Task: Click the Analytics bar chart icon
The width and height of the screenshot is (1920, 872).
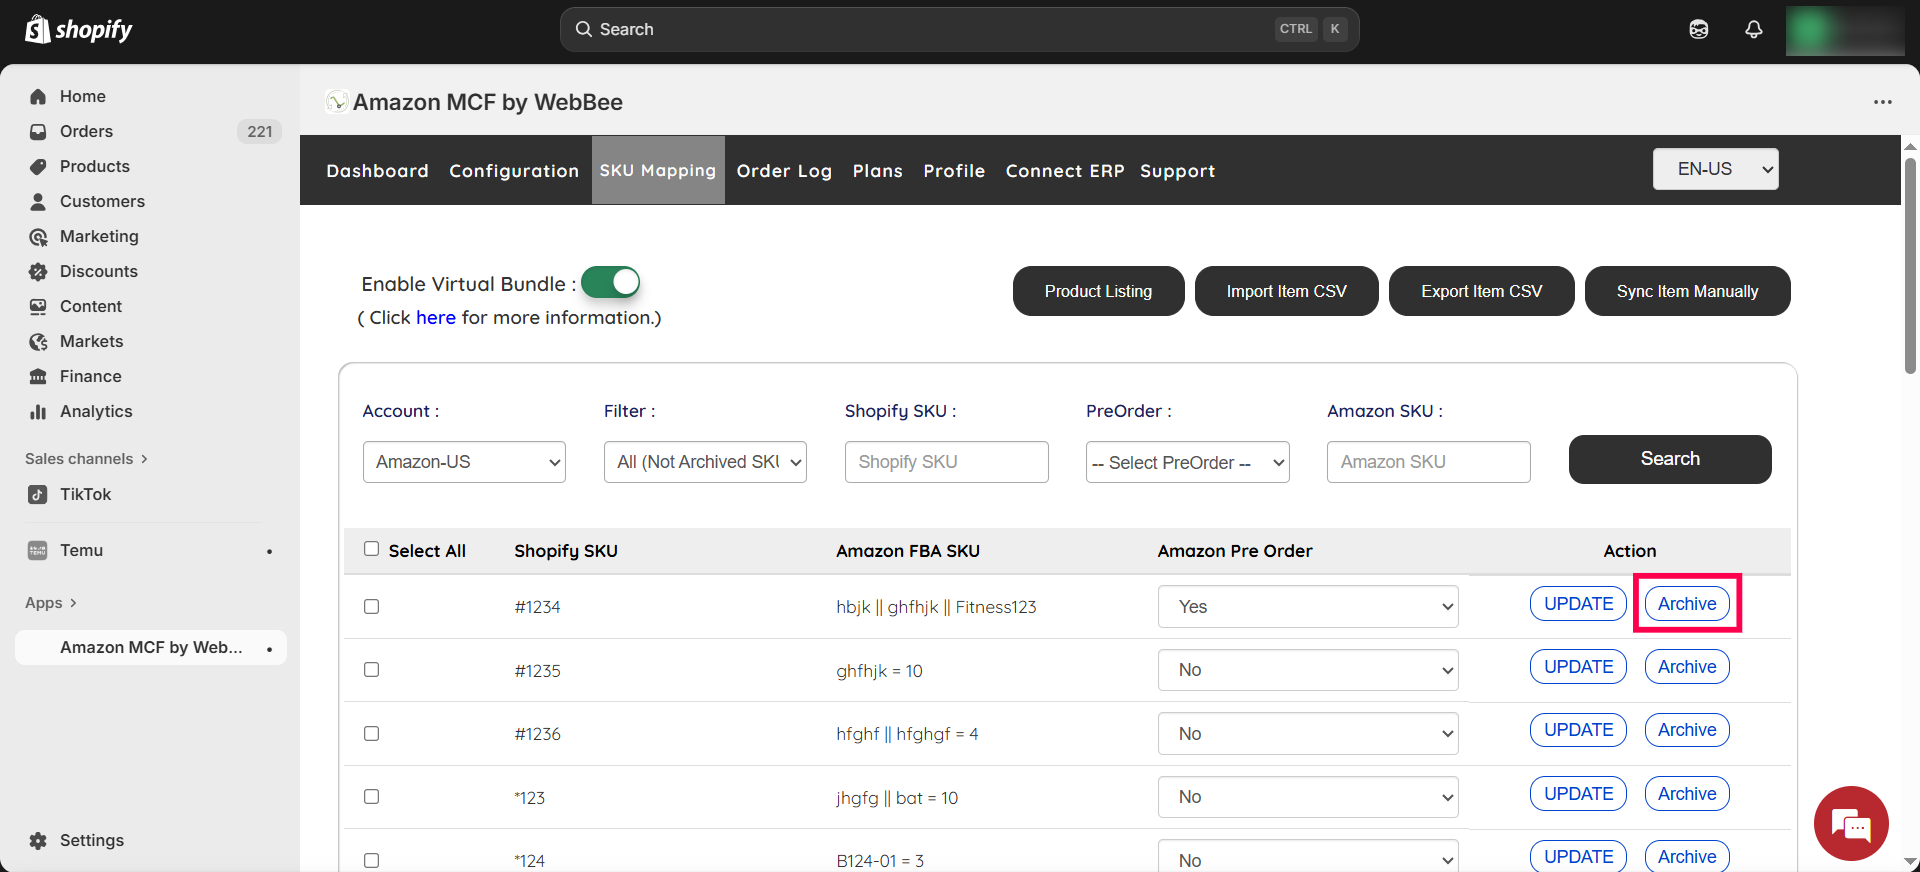Action: [x=38, y=412]
